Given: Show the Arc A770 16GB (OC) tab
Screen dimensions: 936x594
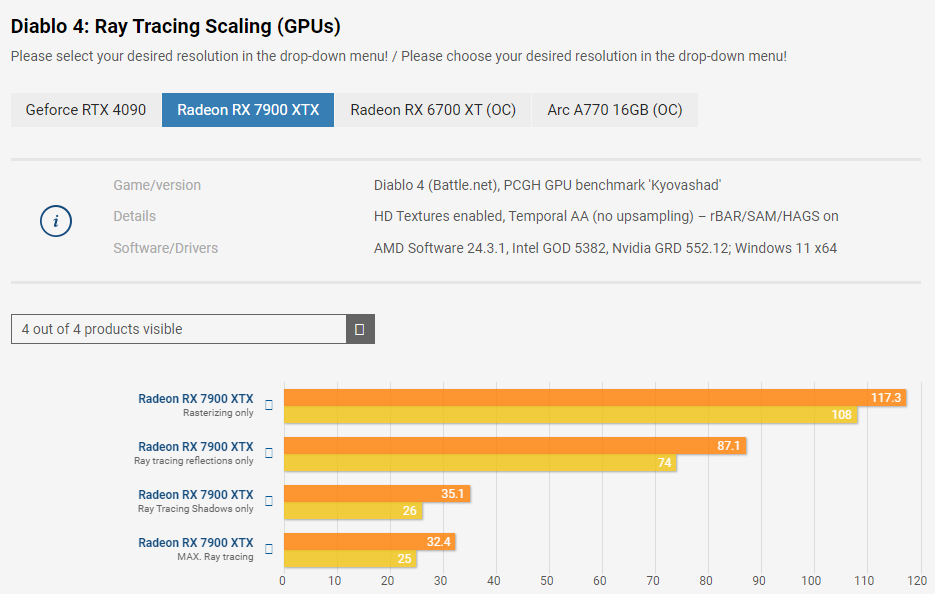Looking at the screenshot, I should tap(615, 110).
